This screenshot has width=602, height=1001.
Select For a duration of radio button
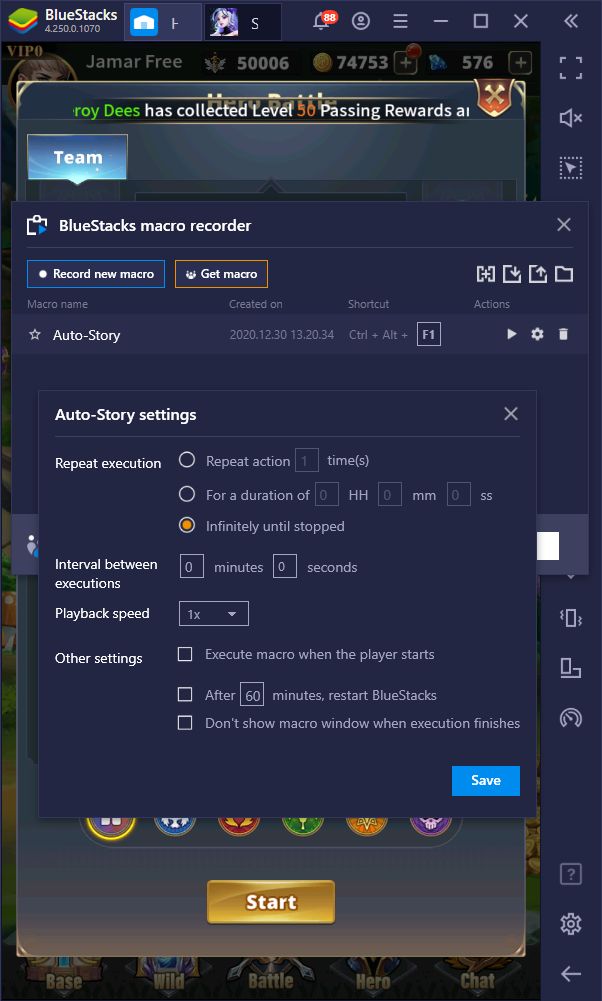(187, 494)
